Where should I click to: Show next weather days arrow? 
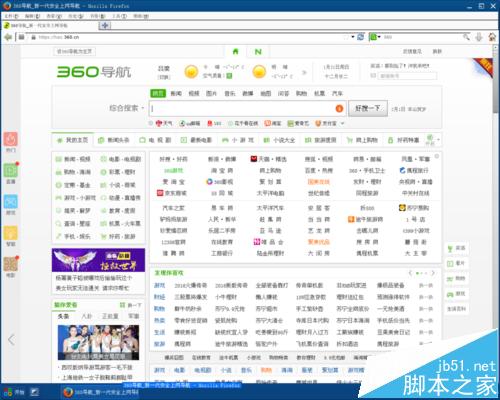(x=304, y=72)
